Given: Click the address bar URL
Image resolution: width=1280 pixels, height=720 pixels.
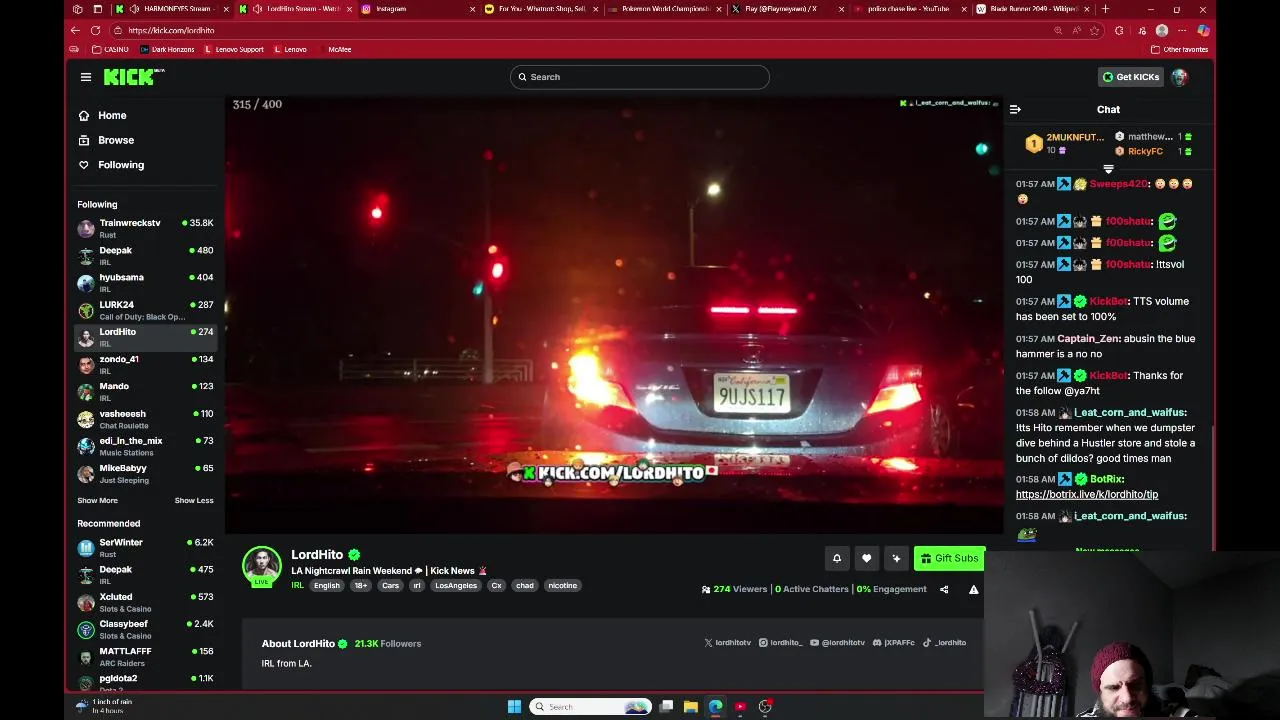Looking at the screenshot, I should [x=171, y=30].
